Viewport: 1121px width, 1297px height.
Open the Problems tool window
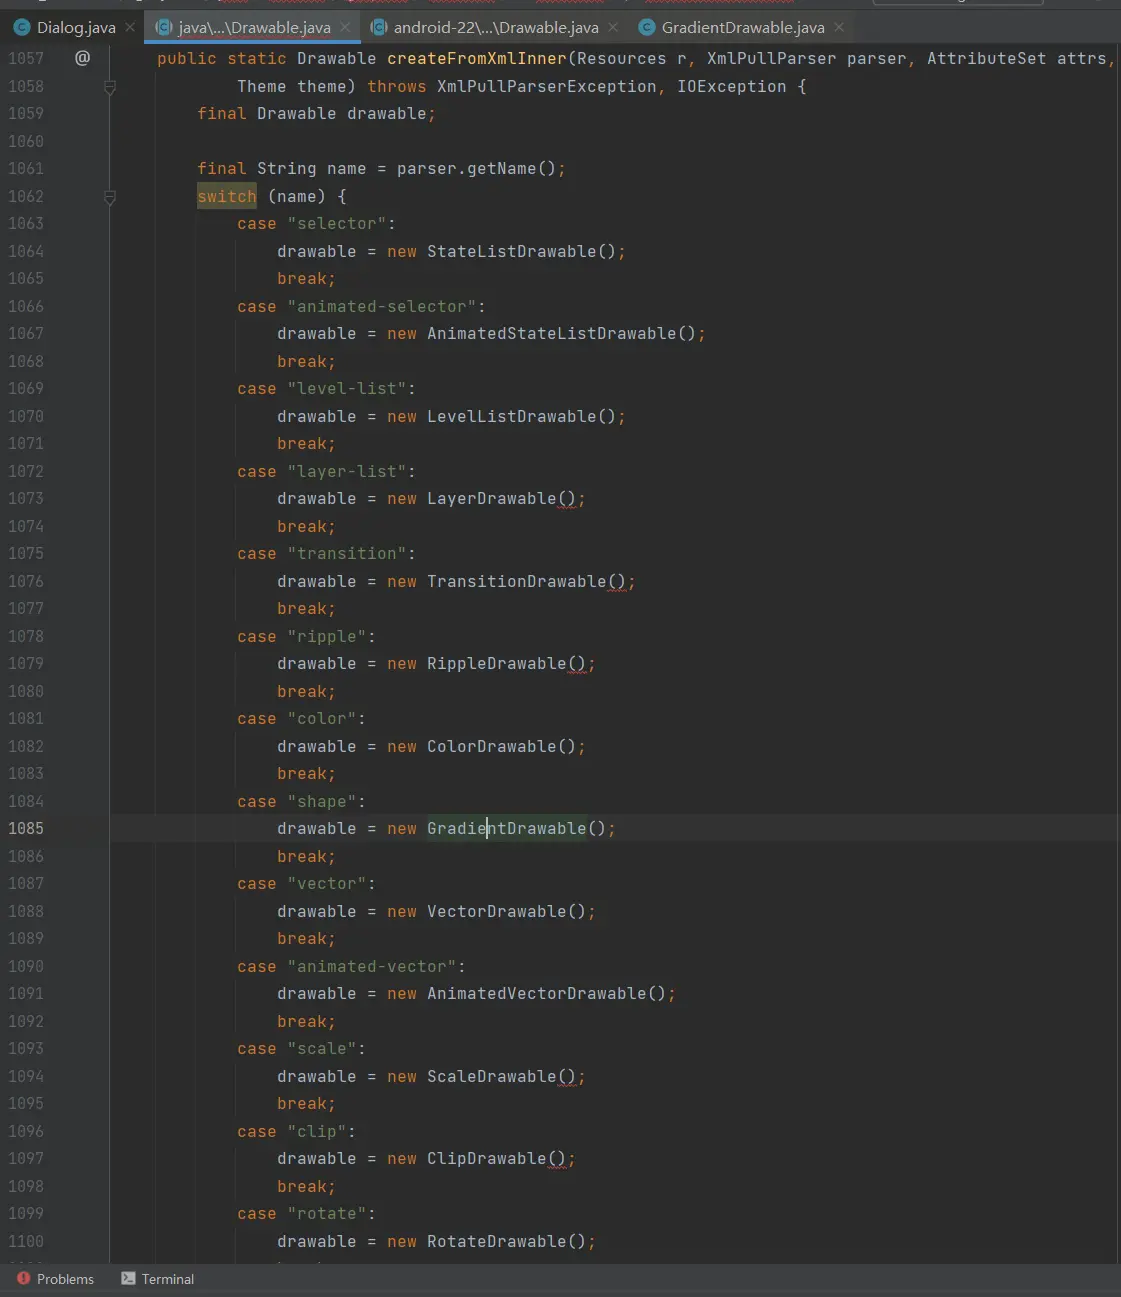point(65,1279)
